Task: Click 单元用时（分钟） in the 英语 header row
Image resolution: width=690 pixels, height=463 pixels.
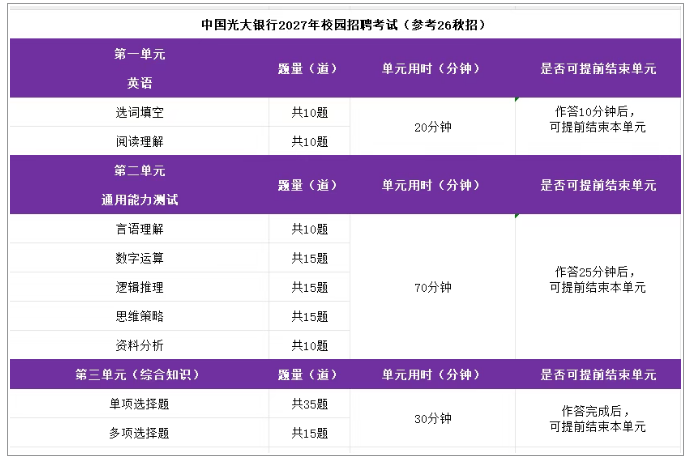Action: click(x=431, y=68)
